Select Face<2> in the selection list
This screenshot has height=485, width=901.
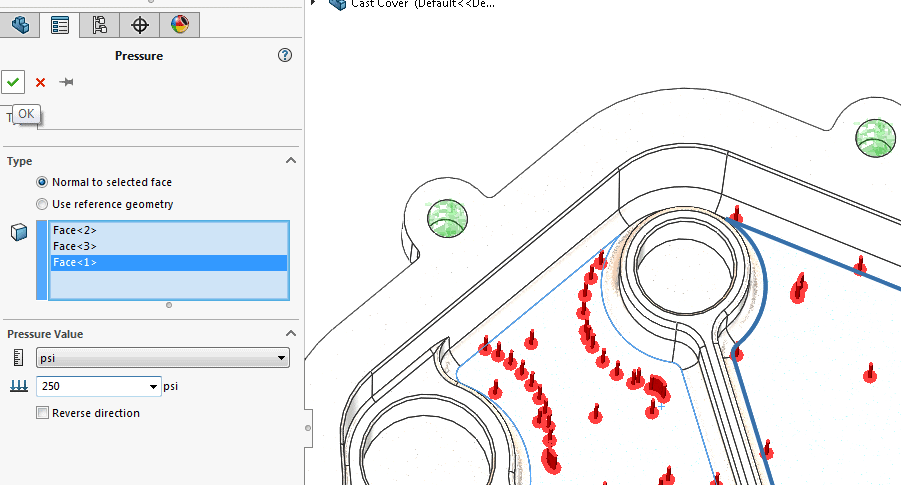coord(75,230)
